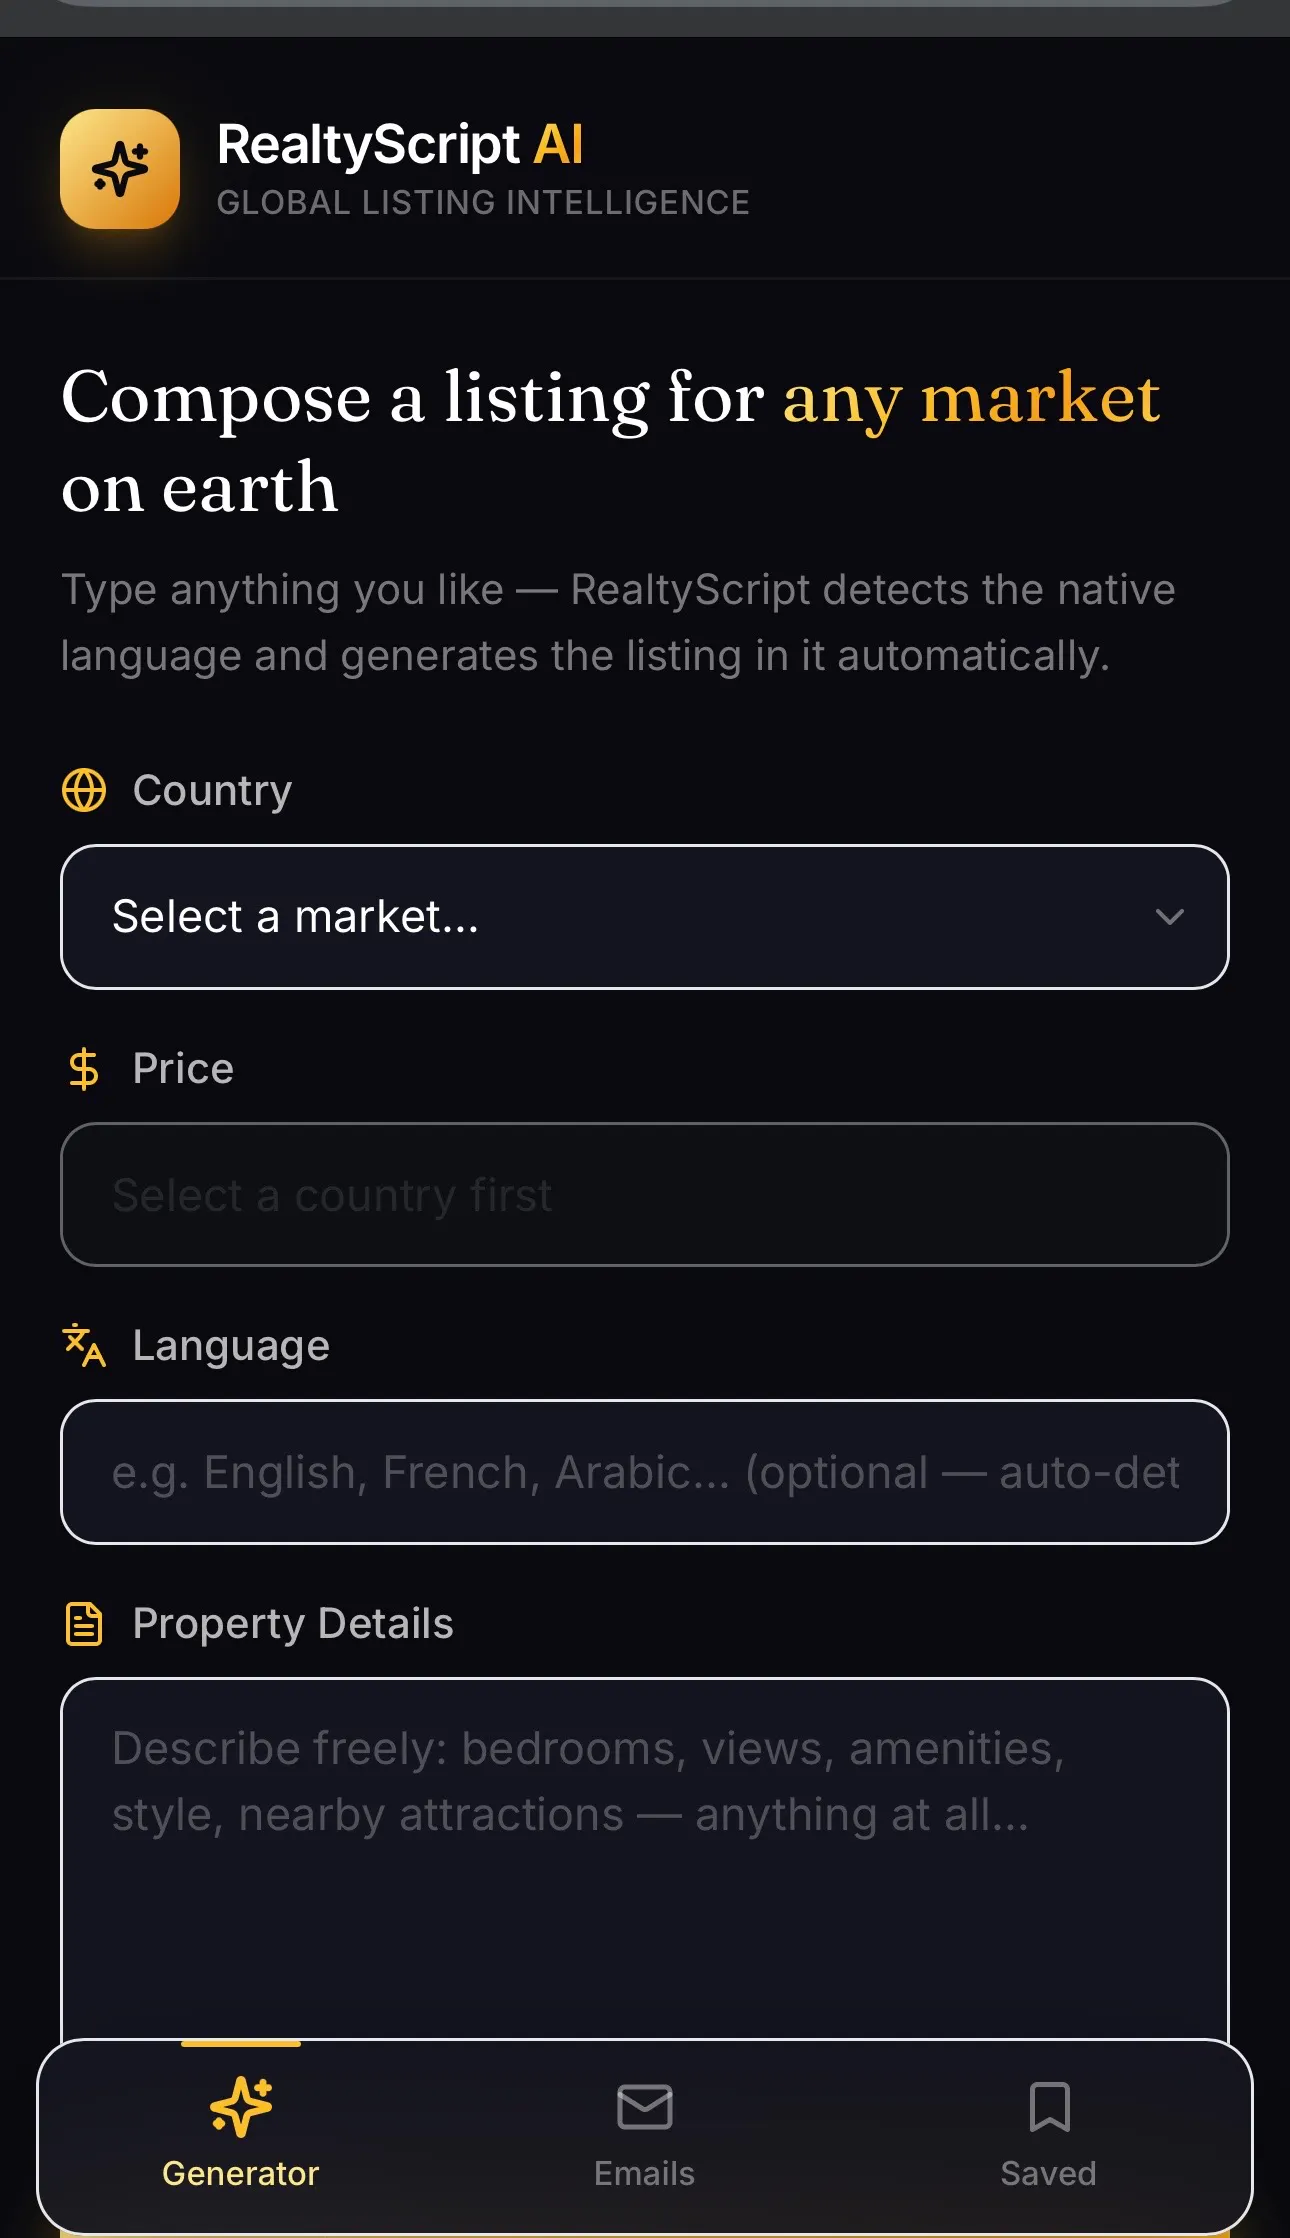This screenshot has width=1290, height=2238.
Task: Click the translate icon beside Language
Action: click(x=84, y=1345)
